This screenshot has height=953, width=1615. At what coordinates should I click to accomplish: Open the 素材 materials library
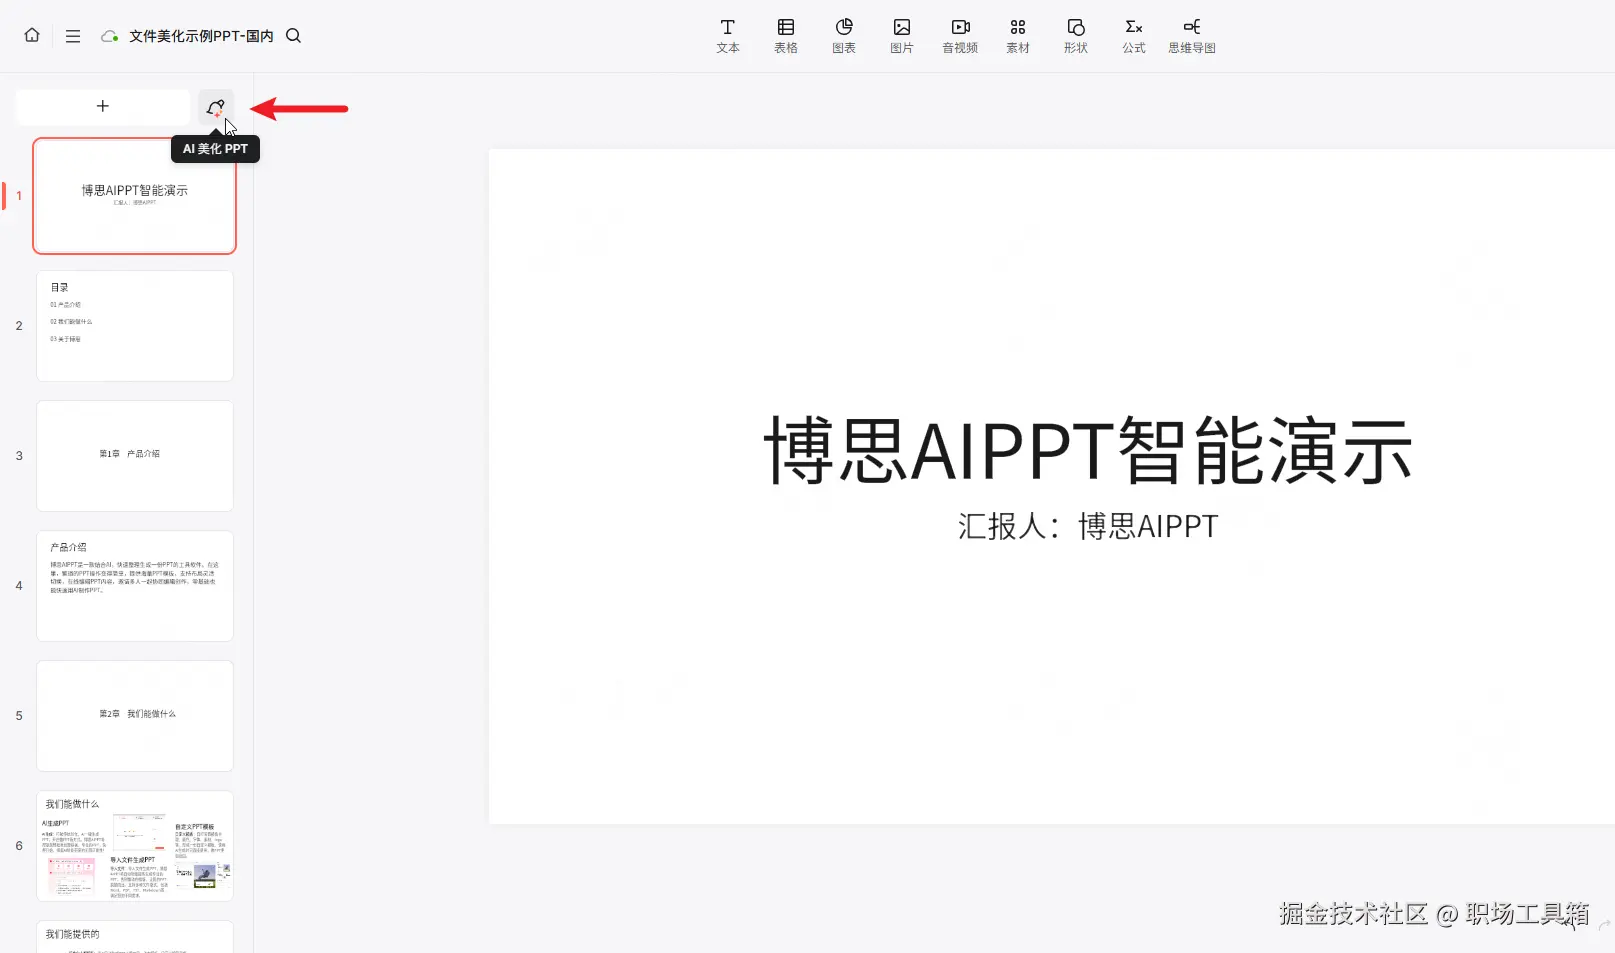coord(1018,36)
